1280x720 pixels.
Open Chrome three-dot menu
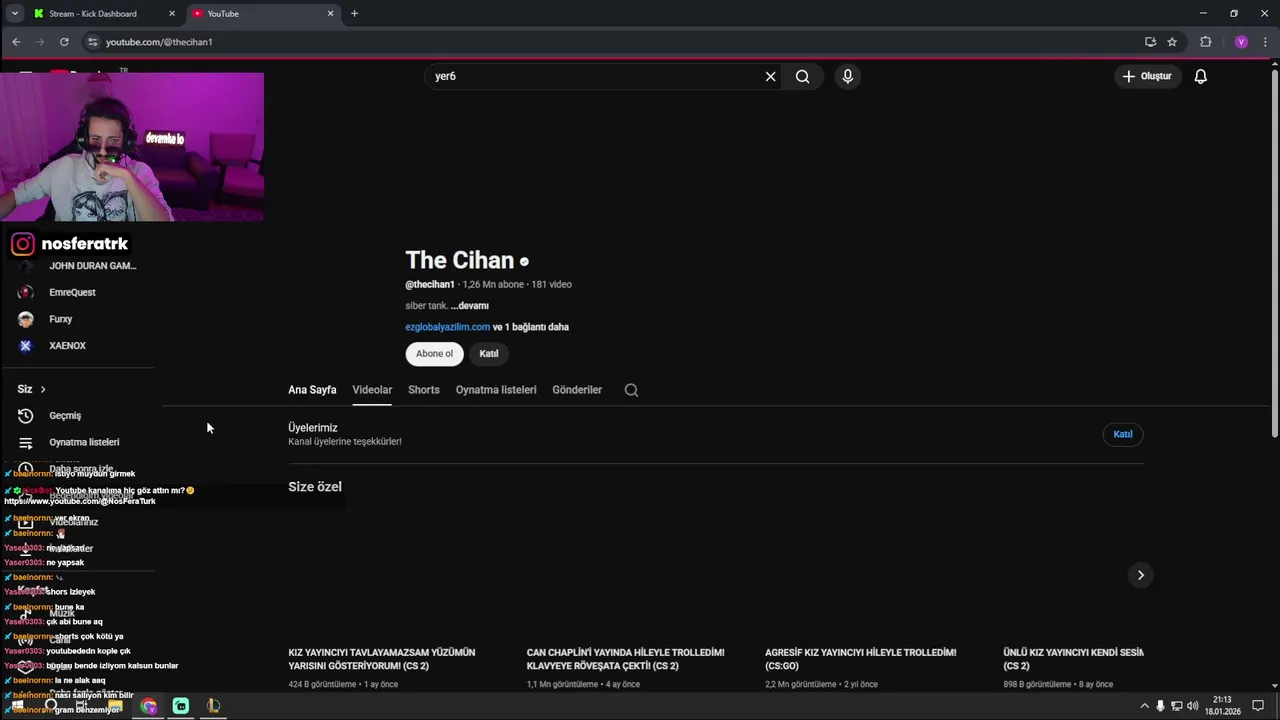[1265, 42]
